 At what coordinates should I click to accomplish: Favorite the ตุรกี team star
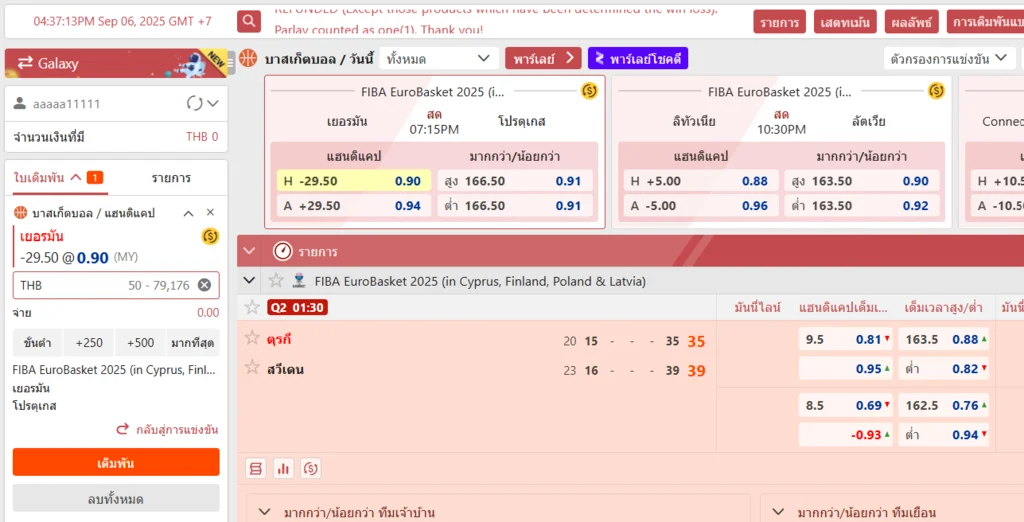pos(253,339)
